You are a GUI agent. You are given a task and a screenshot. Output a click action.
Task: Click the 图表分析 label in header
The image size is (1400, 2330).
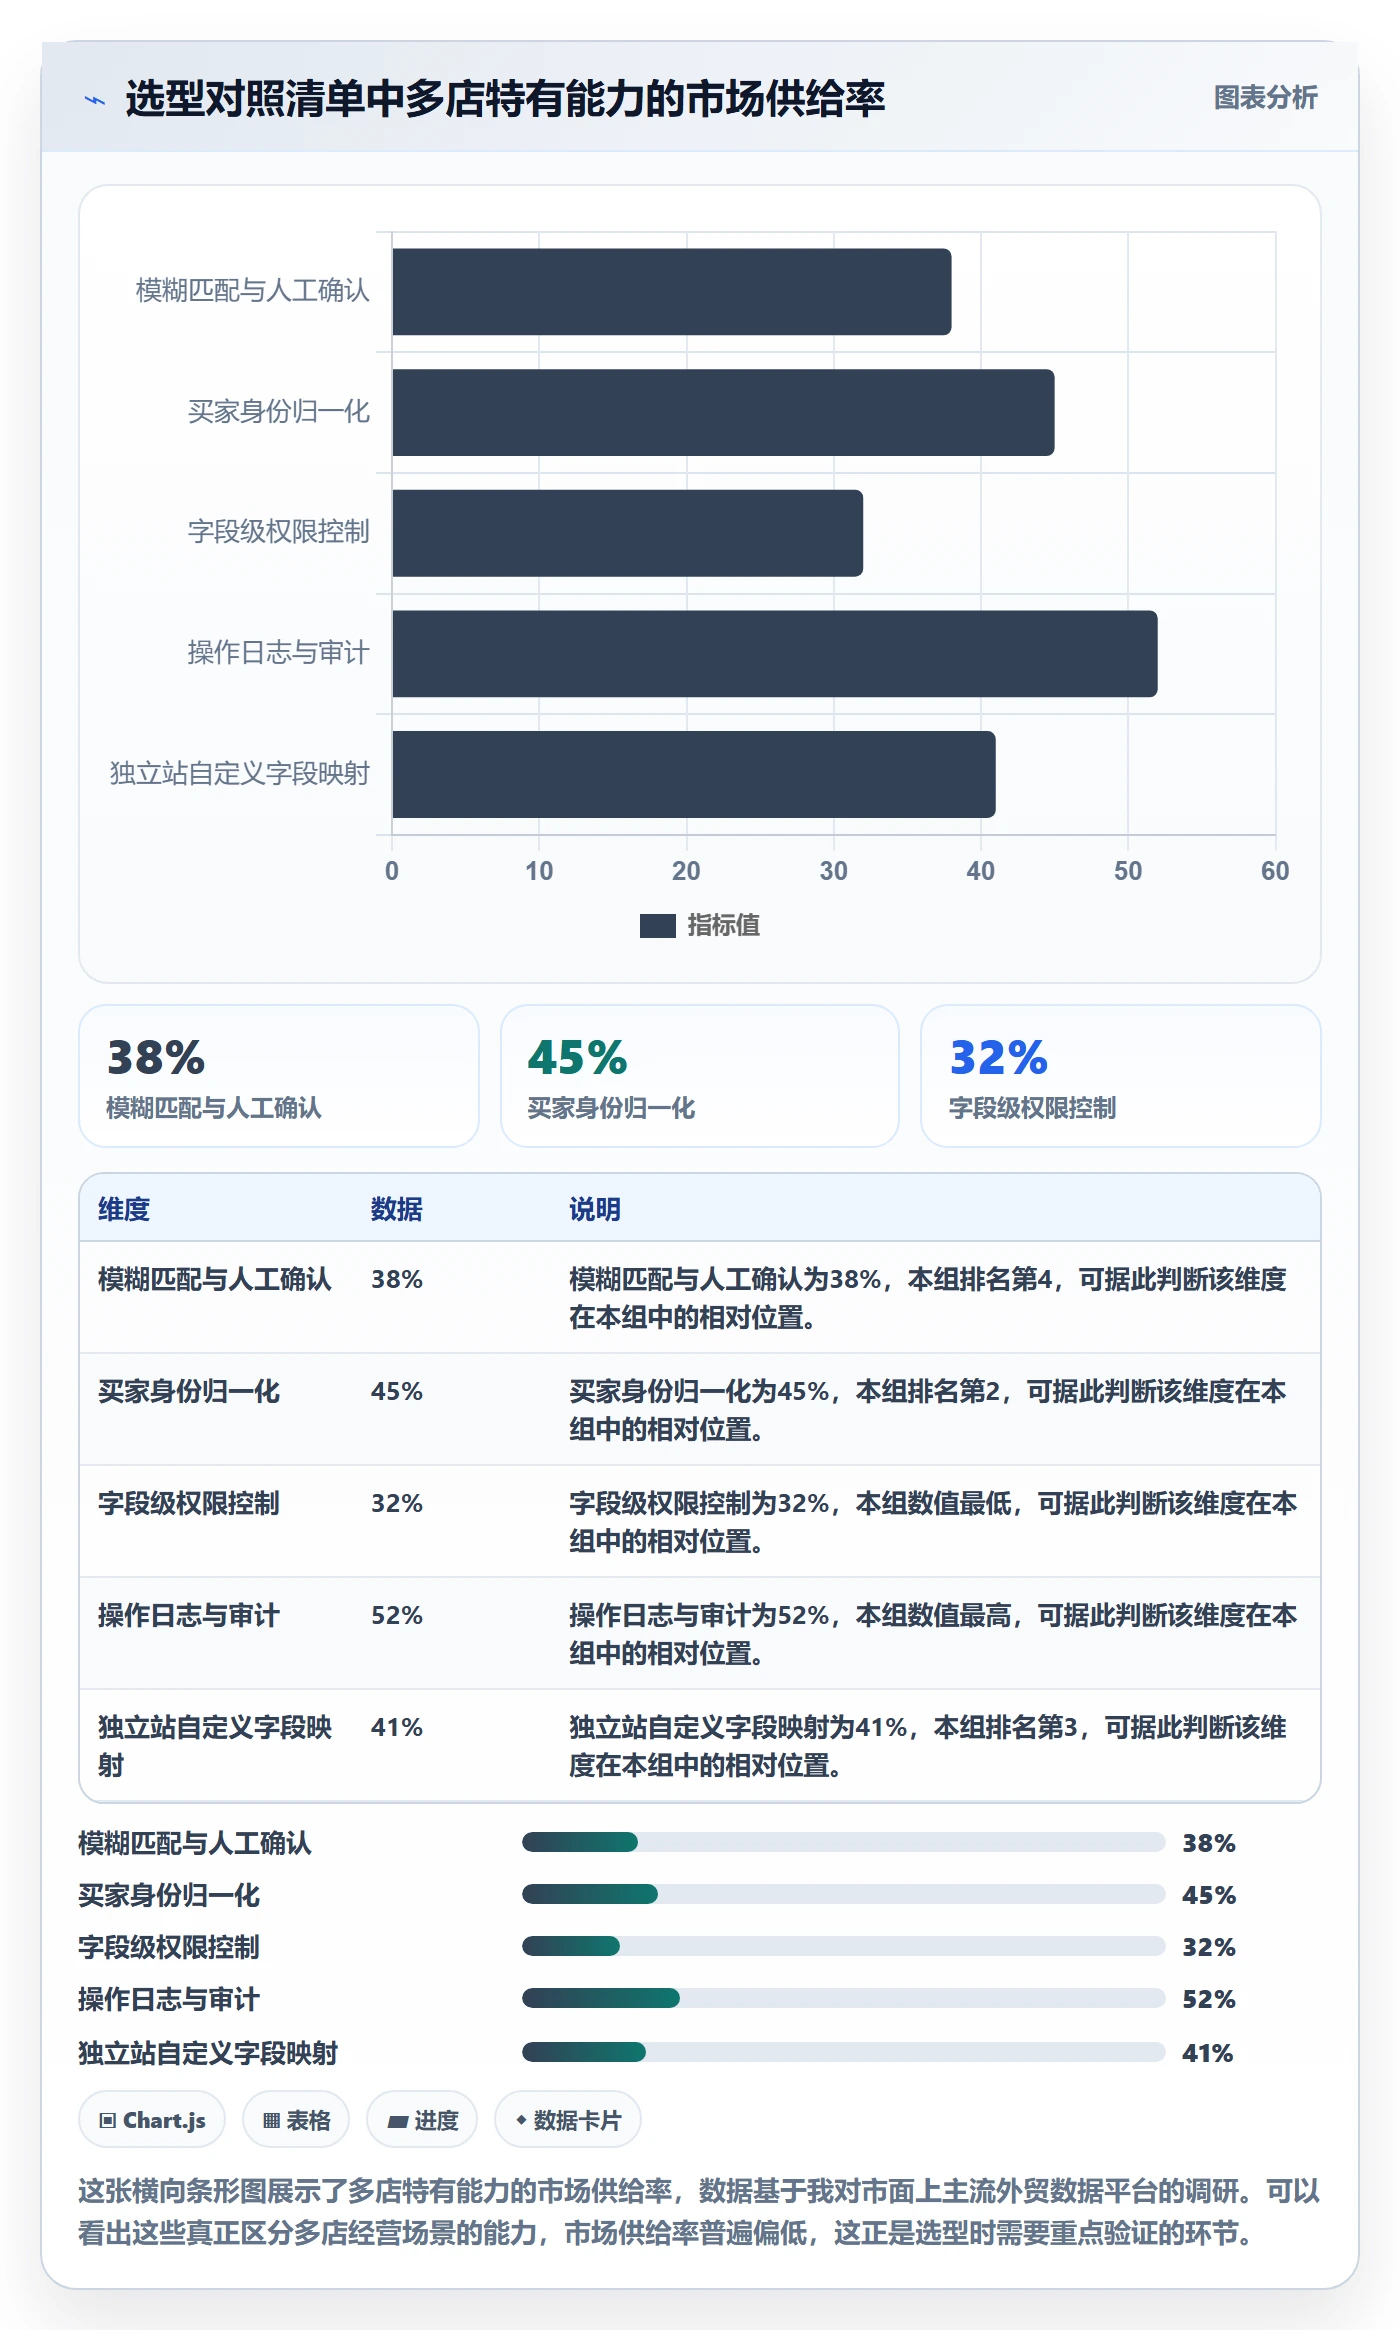[1265, 98]
